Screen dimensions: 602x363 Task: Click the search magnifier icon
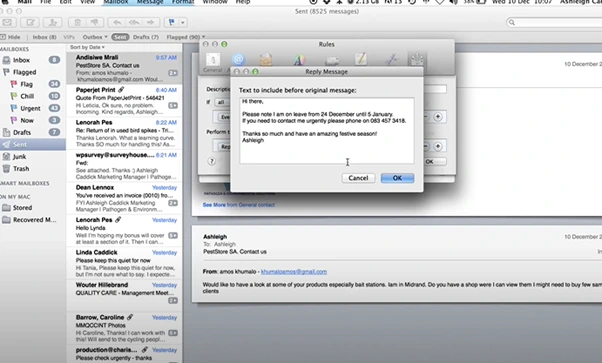pos(511,23)
